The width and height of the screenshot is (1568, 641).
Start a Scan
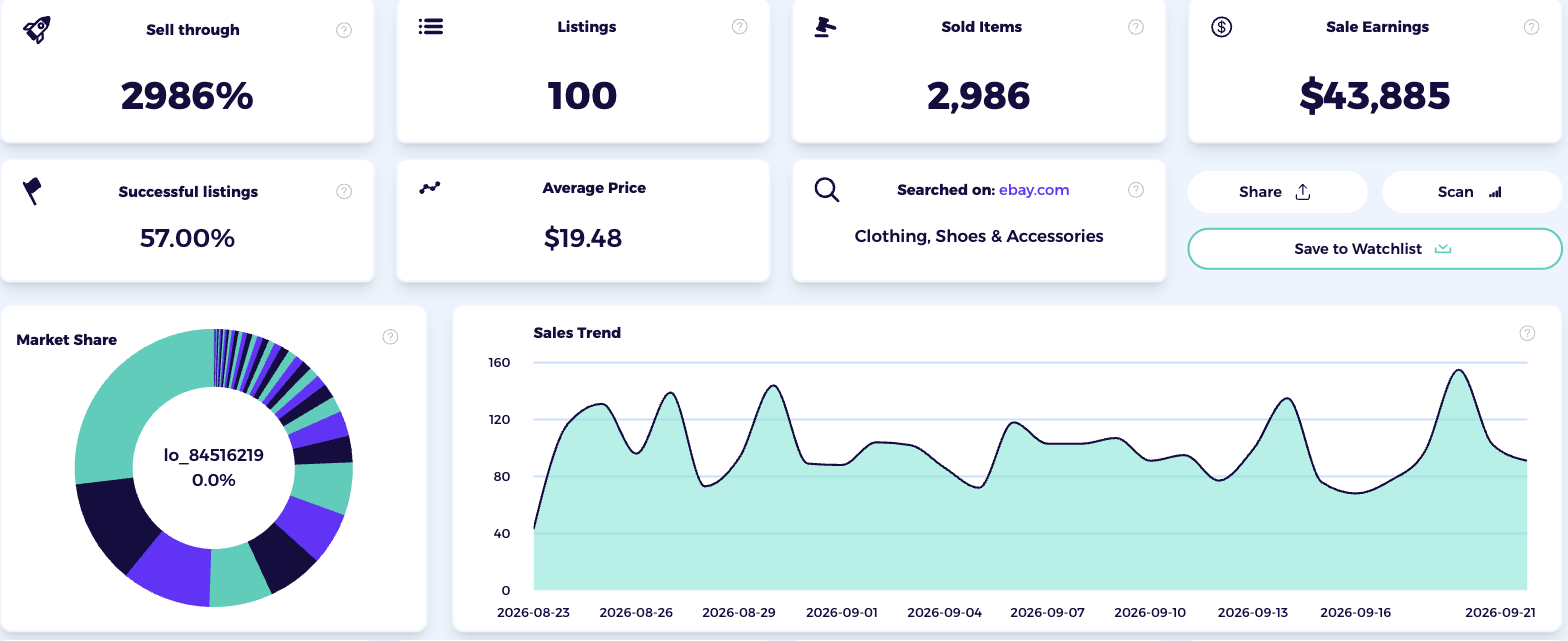[1472, 192]
